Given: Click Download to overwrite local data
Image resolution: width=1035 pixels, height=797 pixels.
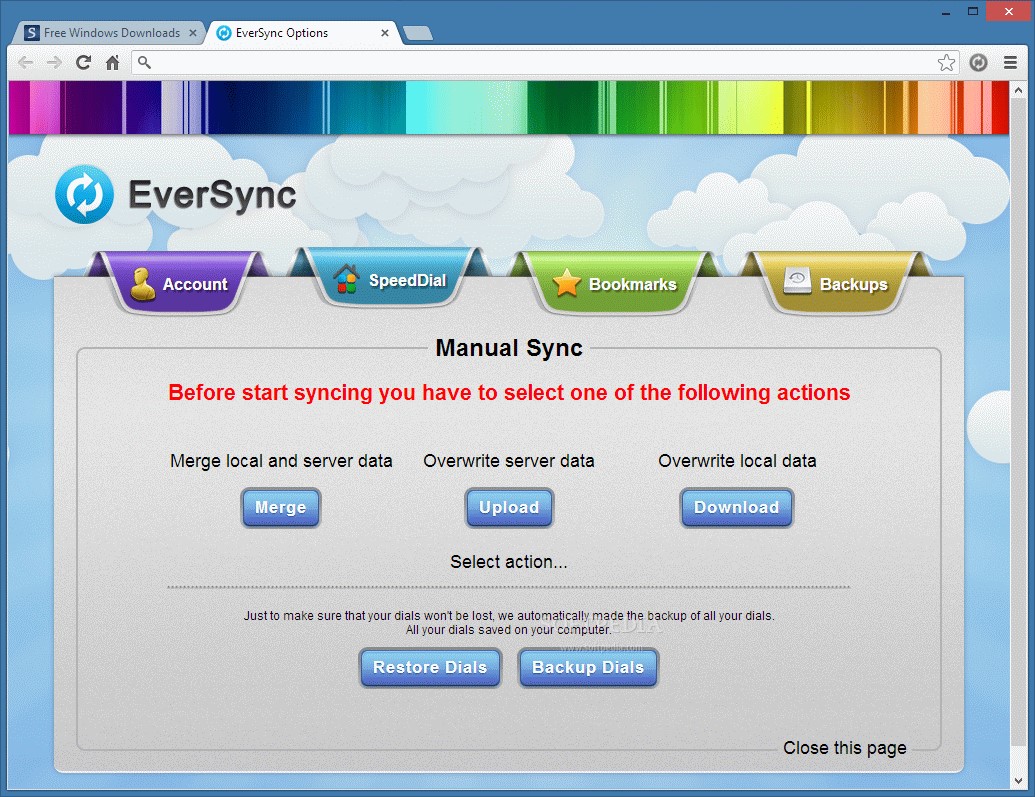Looking at the screenshot, I should (x=736, y=508).
